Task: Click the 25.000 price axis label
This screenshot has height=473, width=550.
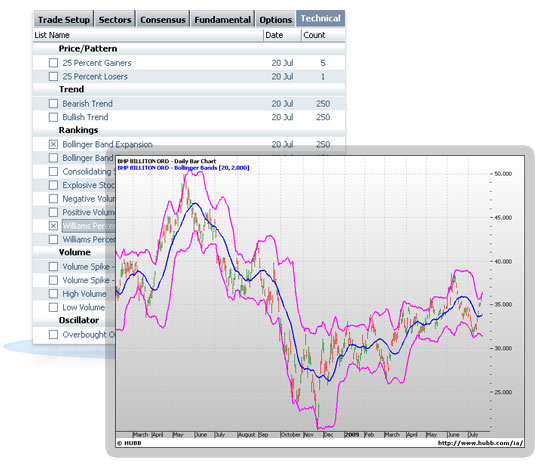Action: [x=503, y=392]
